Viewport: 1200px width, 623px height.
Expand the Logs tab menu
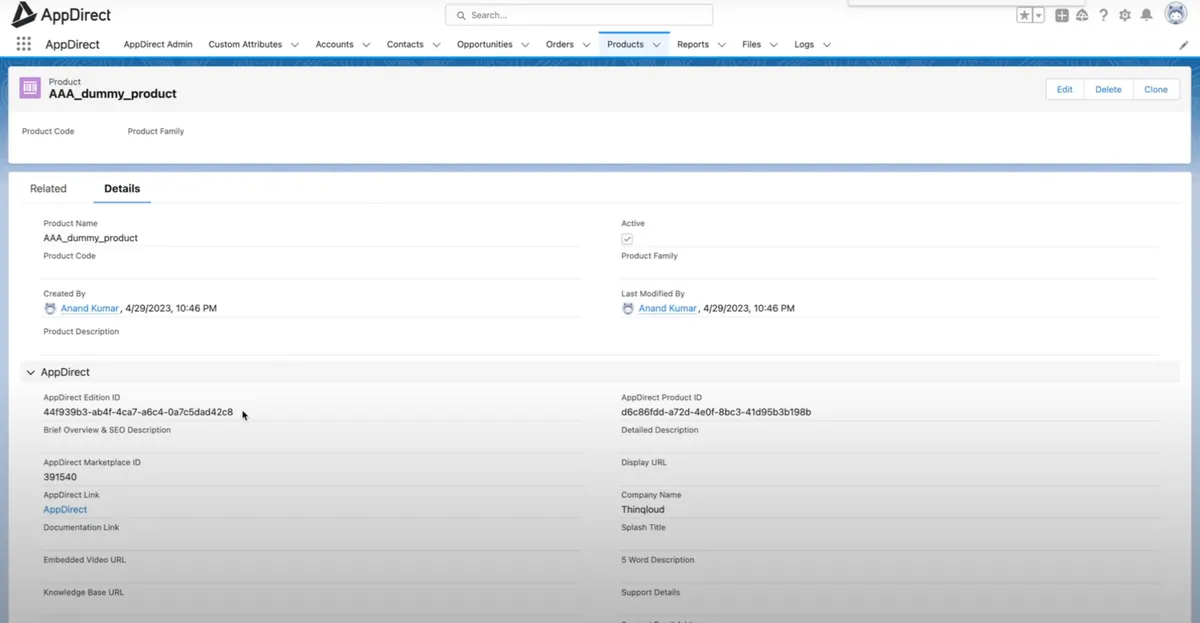[826, 45]
